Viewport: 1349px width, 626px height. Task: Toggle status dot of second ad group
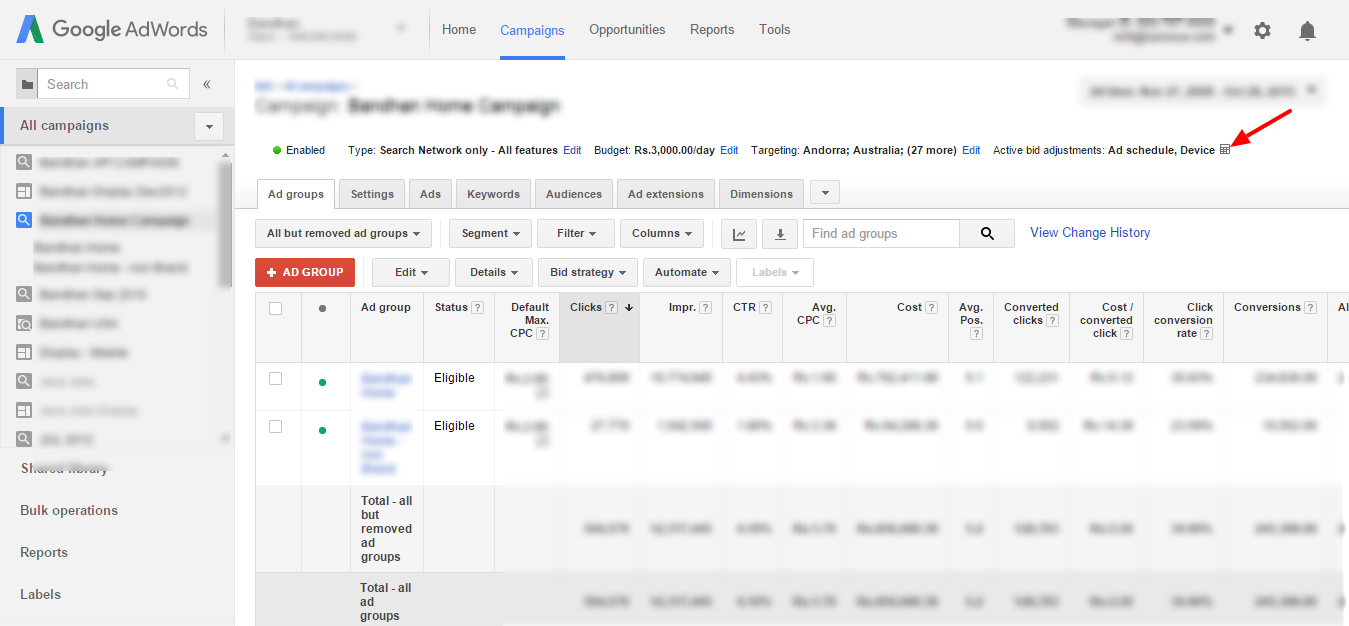pos(322,430)
